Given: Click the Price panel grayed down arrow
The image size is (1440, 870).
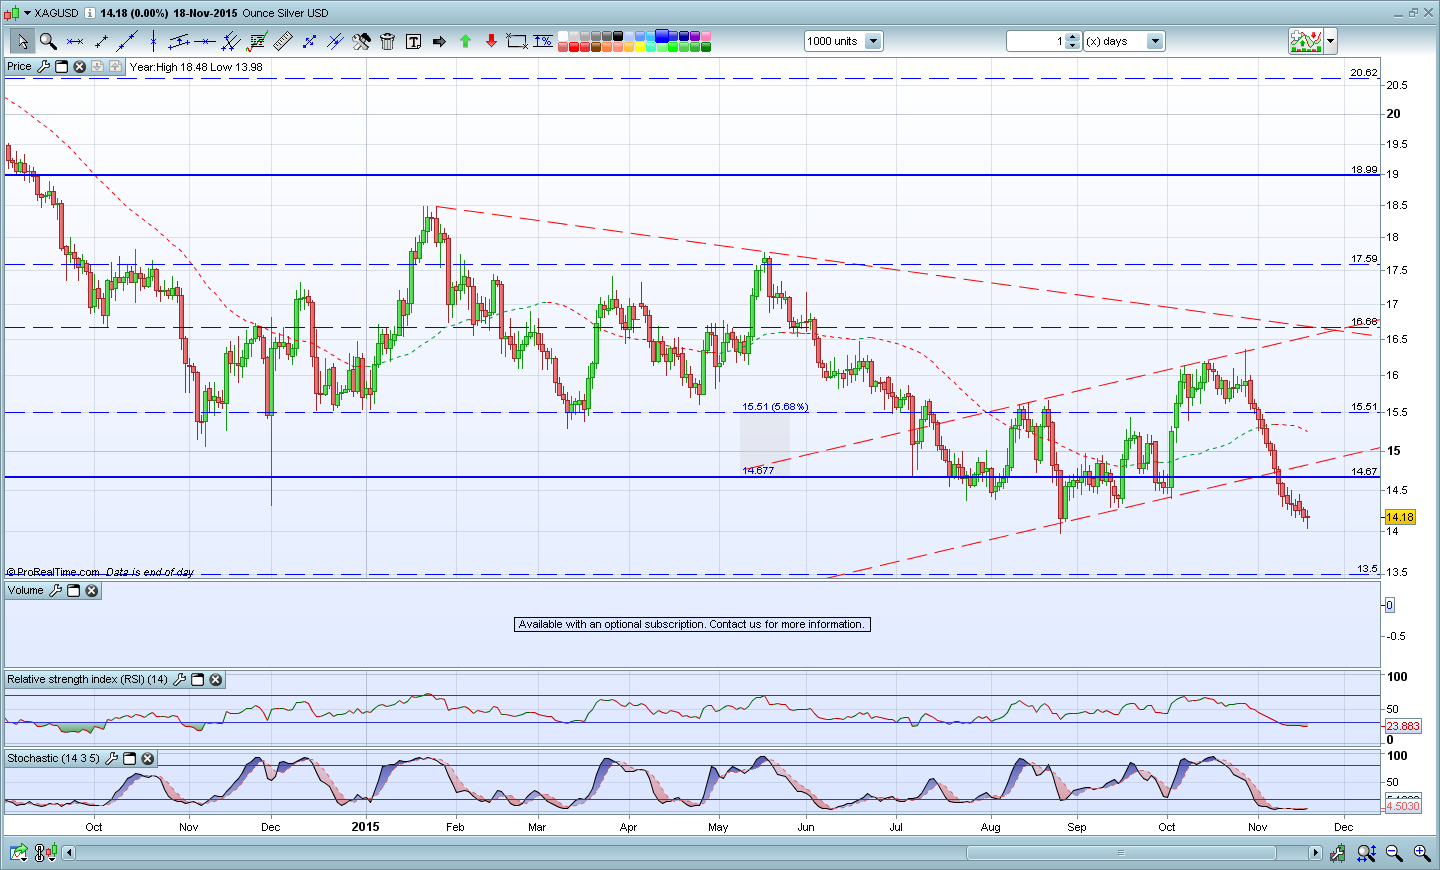Looking at the screenshot, I should [x=98, y=66].
